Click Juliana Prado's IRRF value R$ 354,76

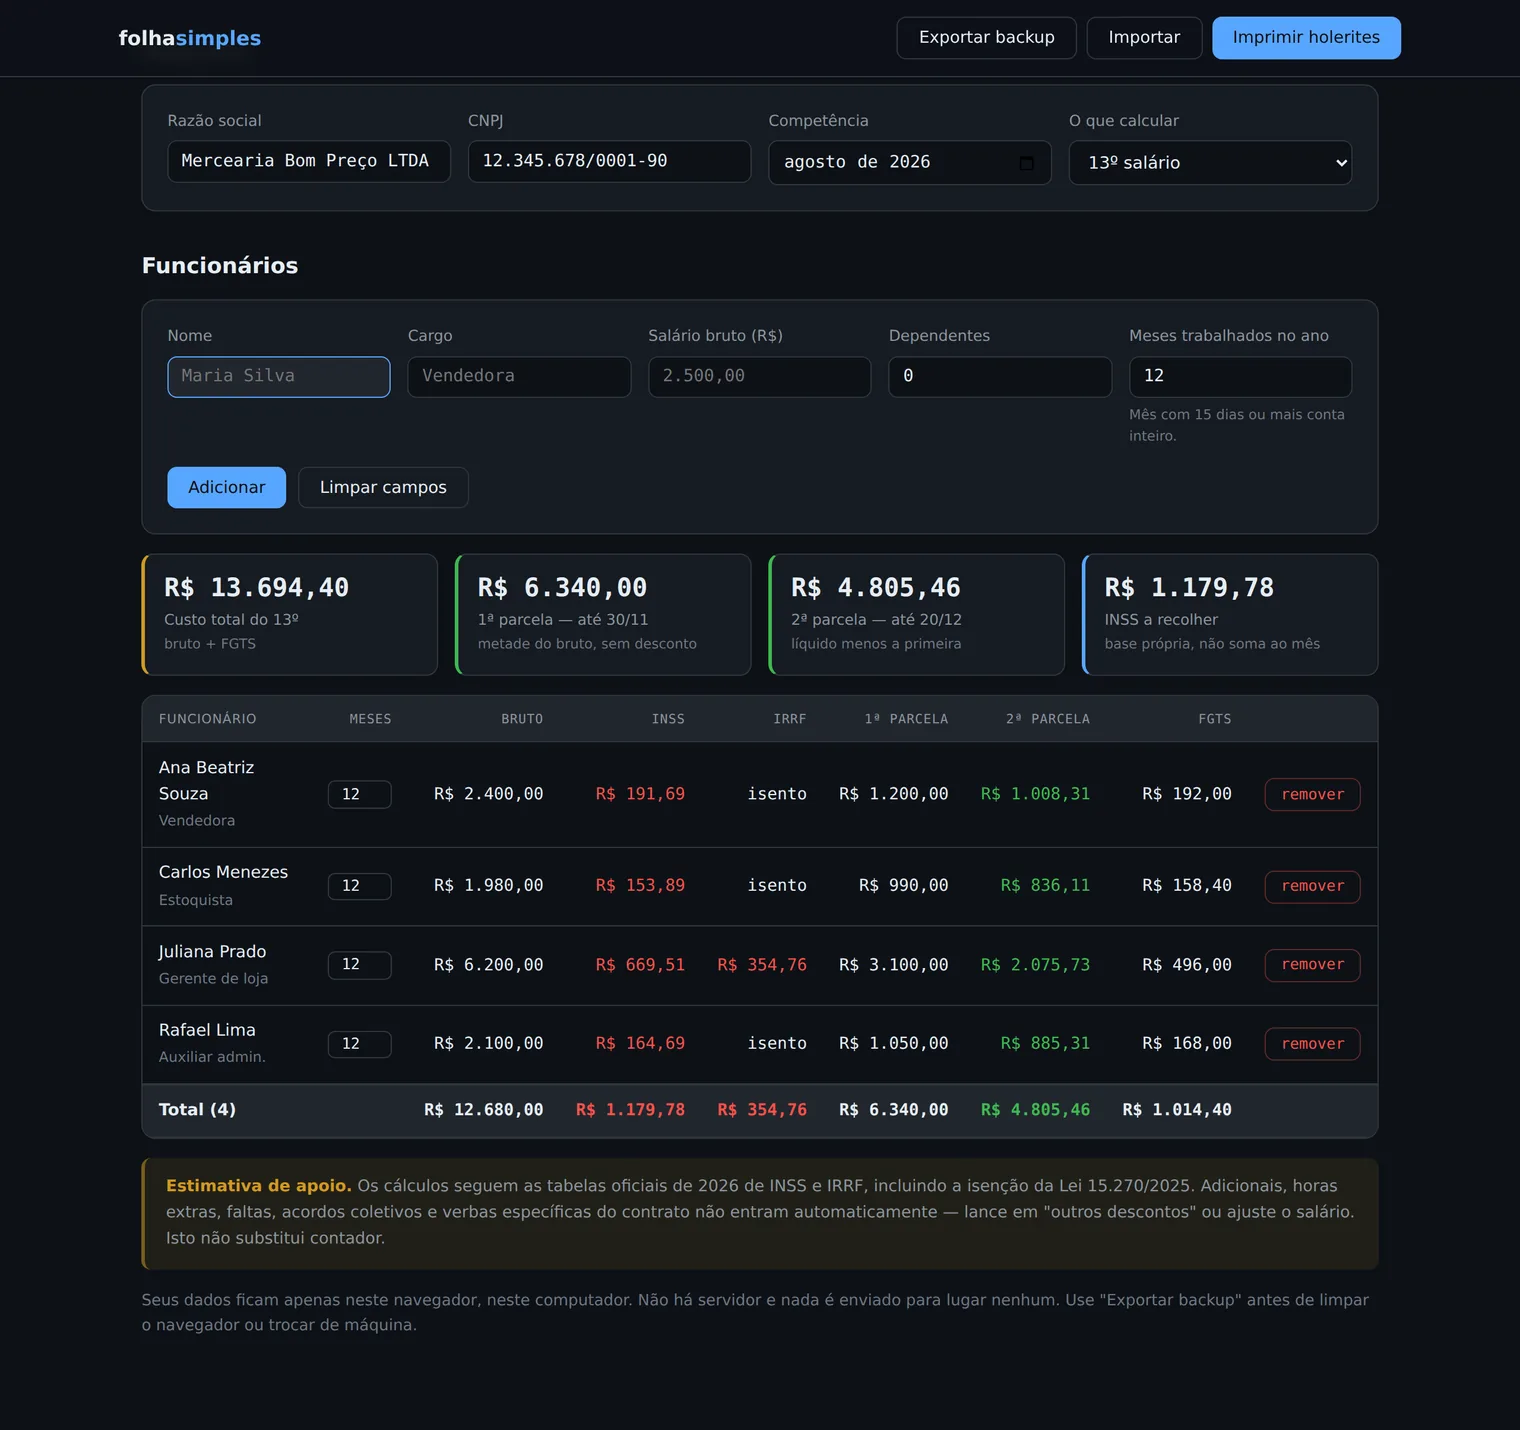coord(762,965)
